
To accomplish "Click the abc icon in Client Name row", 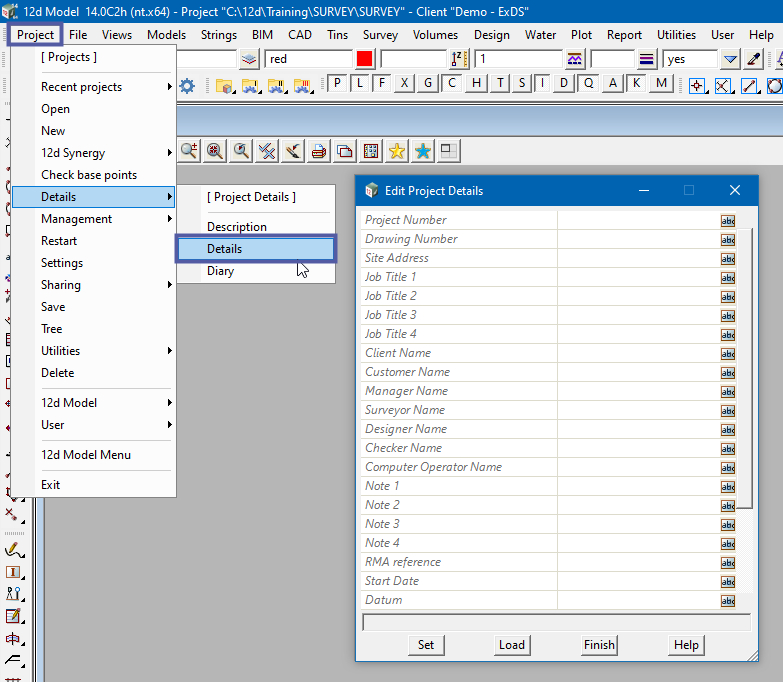I will 728,353.
